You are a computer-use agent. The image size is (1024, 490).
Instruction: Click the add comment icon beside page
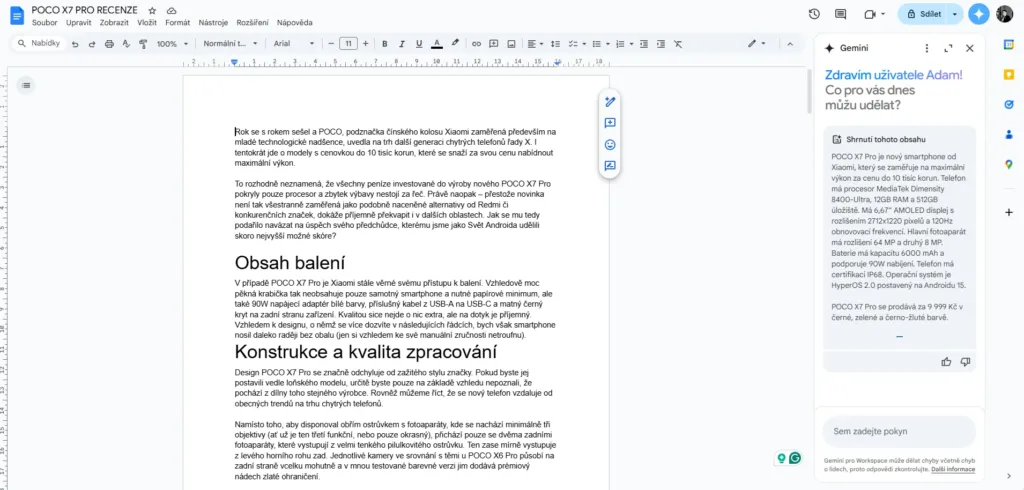point(610,123)
